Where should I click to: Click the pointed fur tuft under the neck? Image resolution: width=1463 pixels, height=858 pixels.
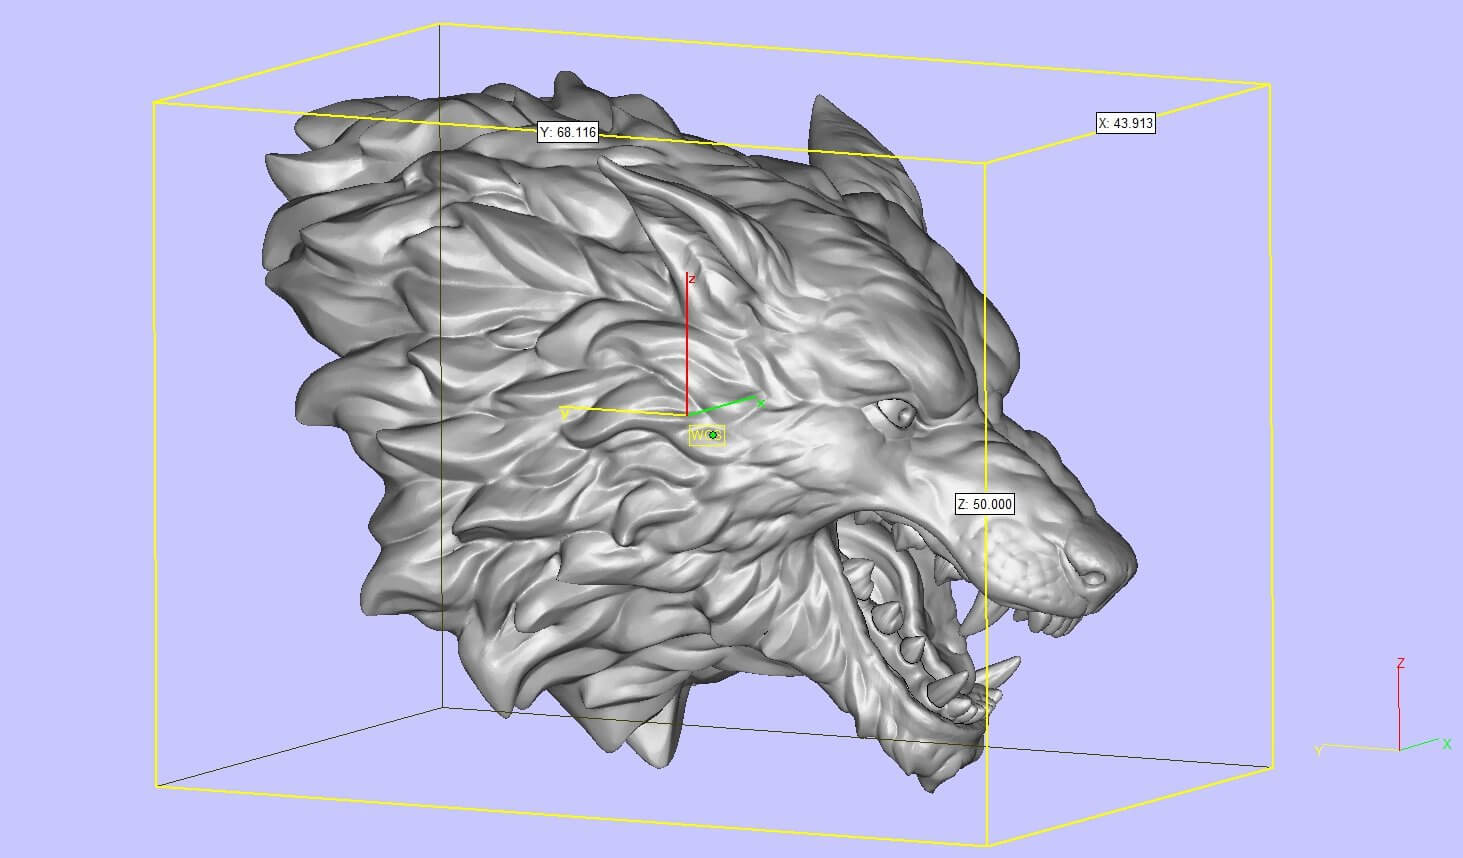[655, 740]
